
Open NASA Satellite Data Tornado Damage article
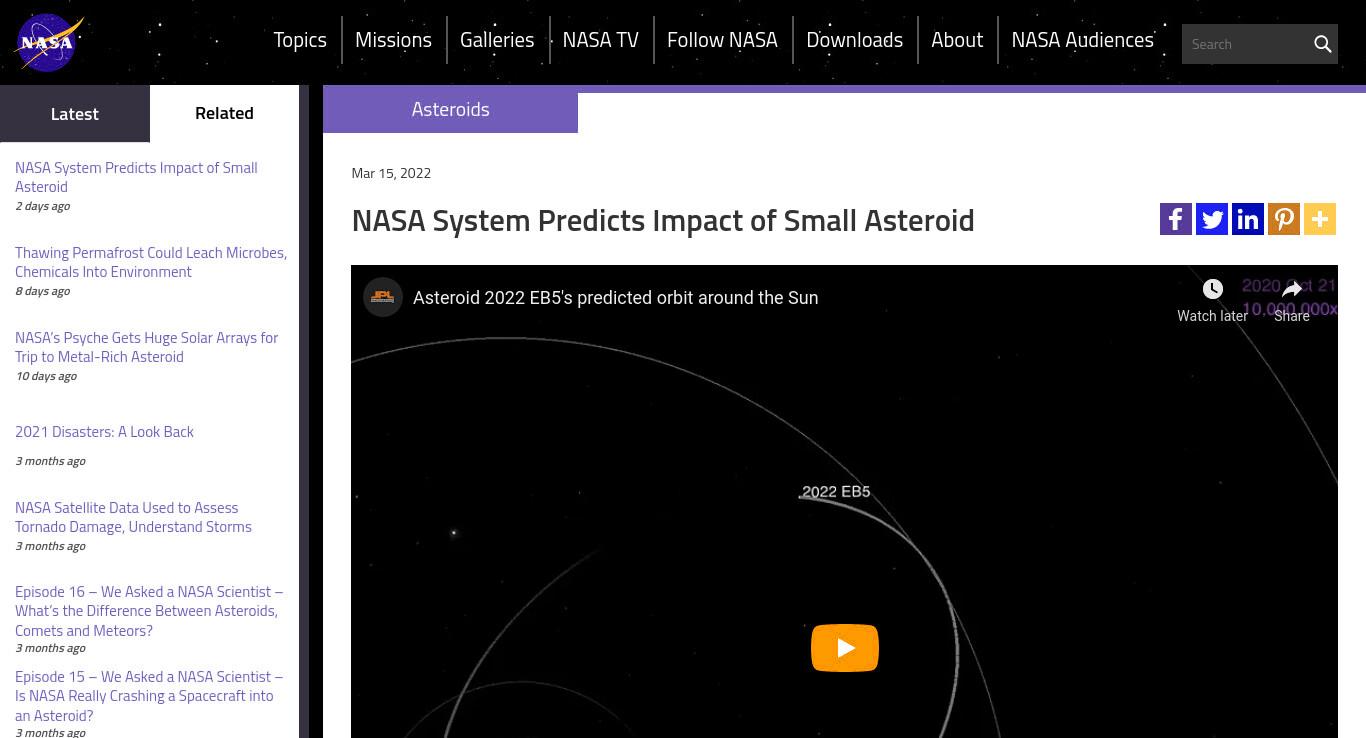pyautogui.click(x=133, y=517)
